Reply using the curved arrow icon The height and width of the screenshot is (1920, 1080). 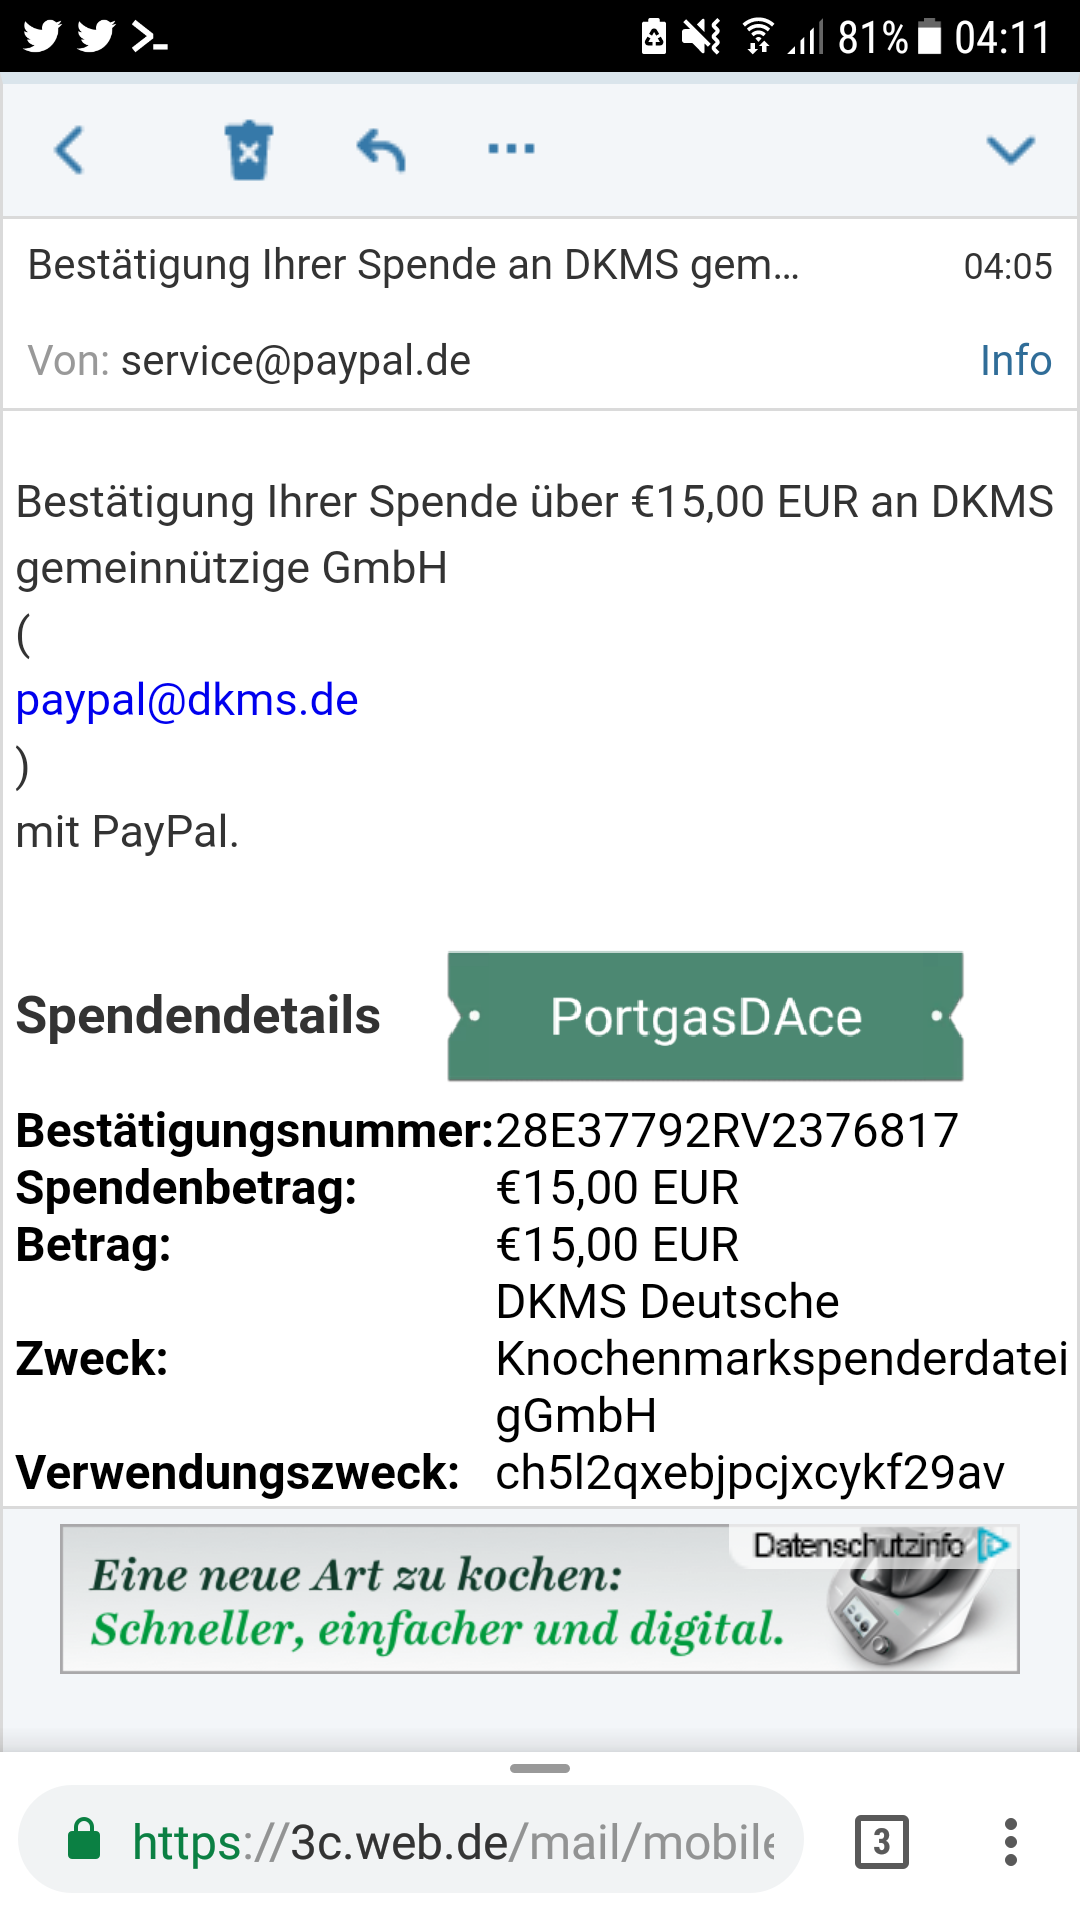[381, 150]
